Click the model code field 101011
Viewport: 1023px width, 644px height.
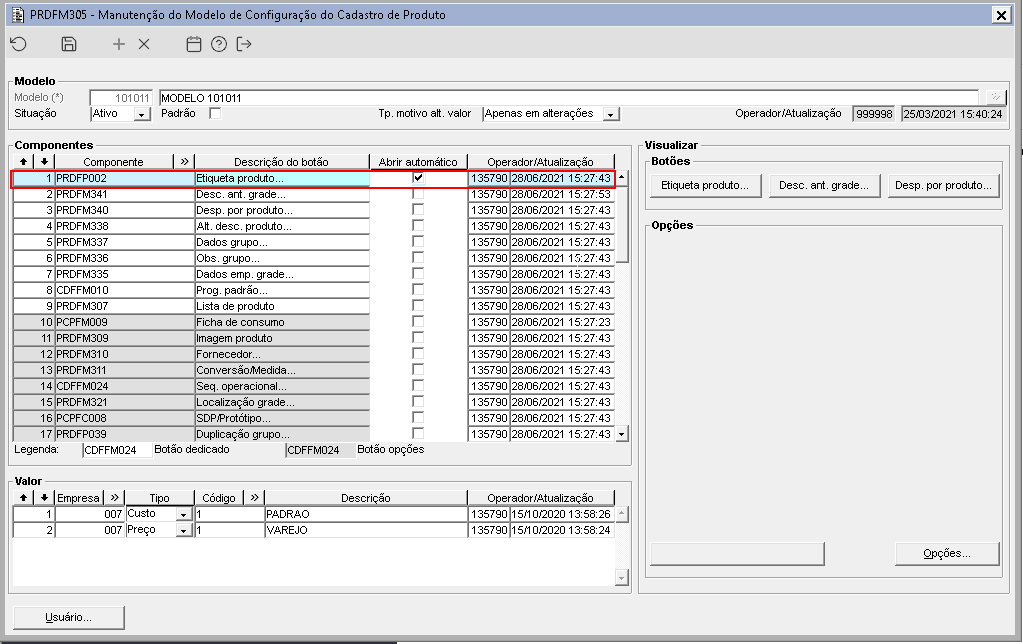[121, 98]
